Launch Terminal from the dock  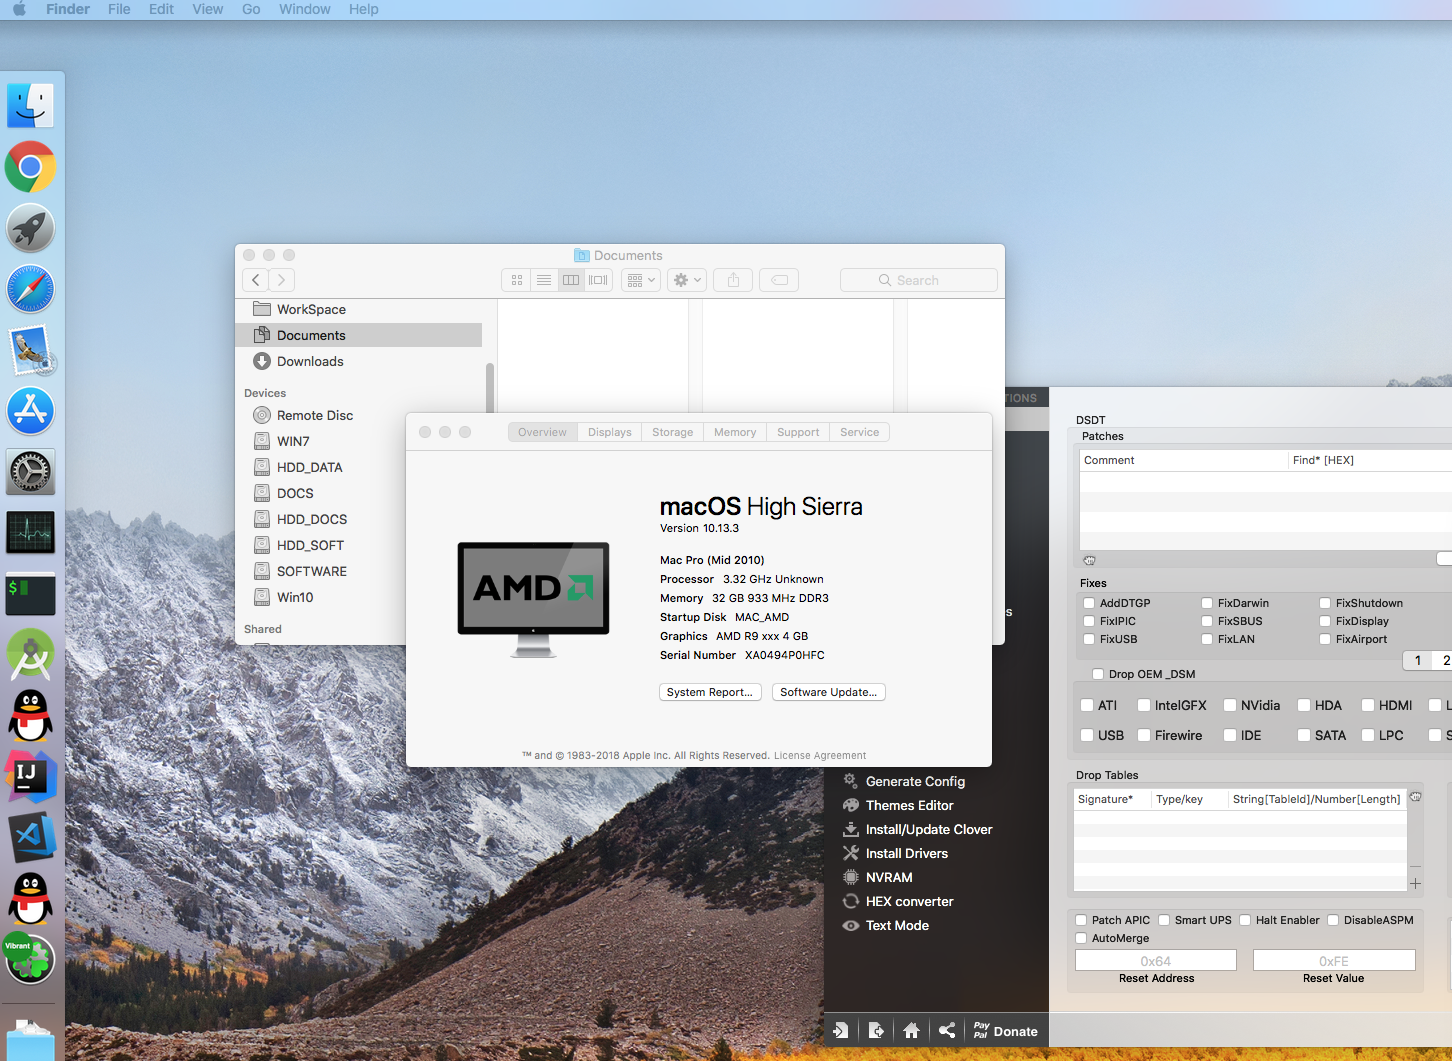31,594
